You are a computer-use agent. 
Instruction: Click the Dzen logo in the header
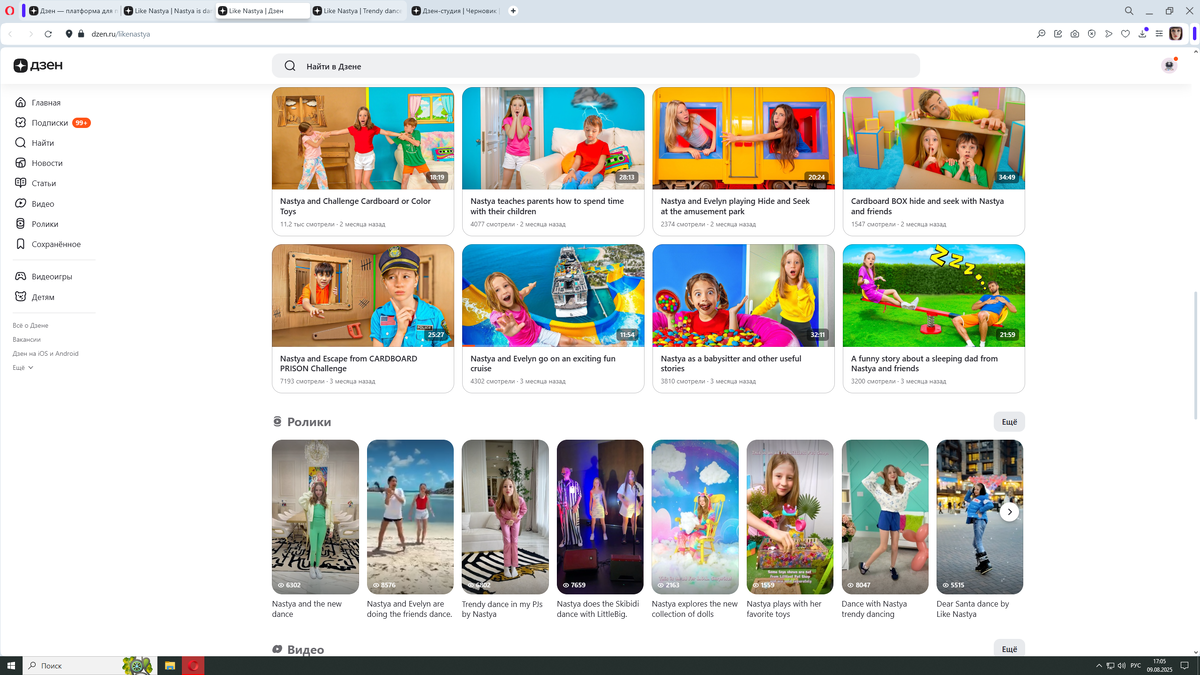coord(38,66)
